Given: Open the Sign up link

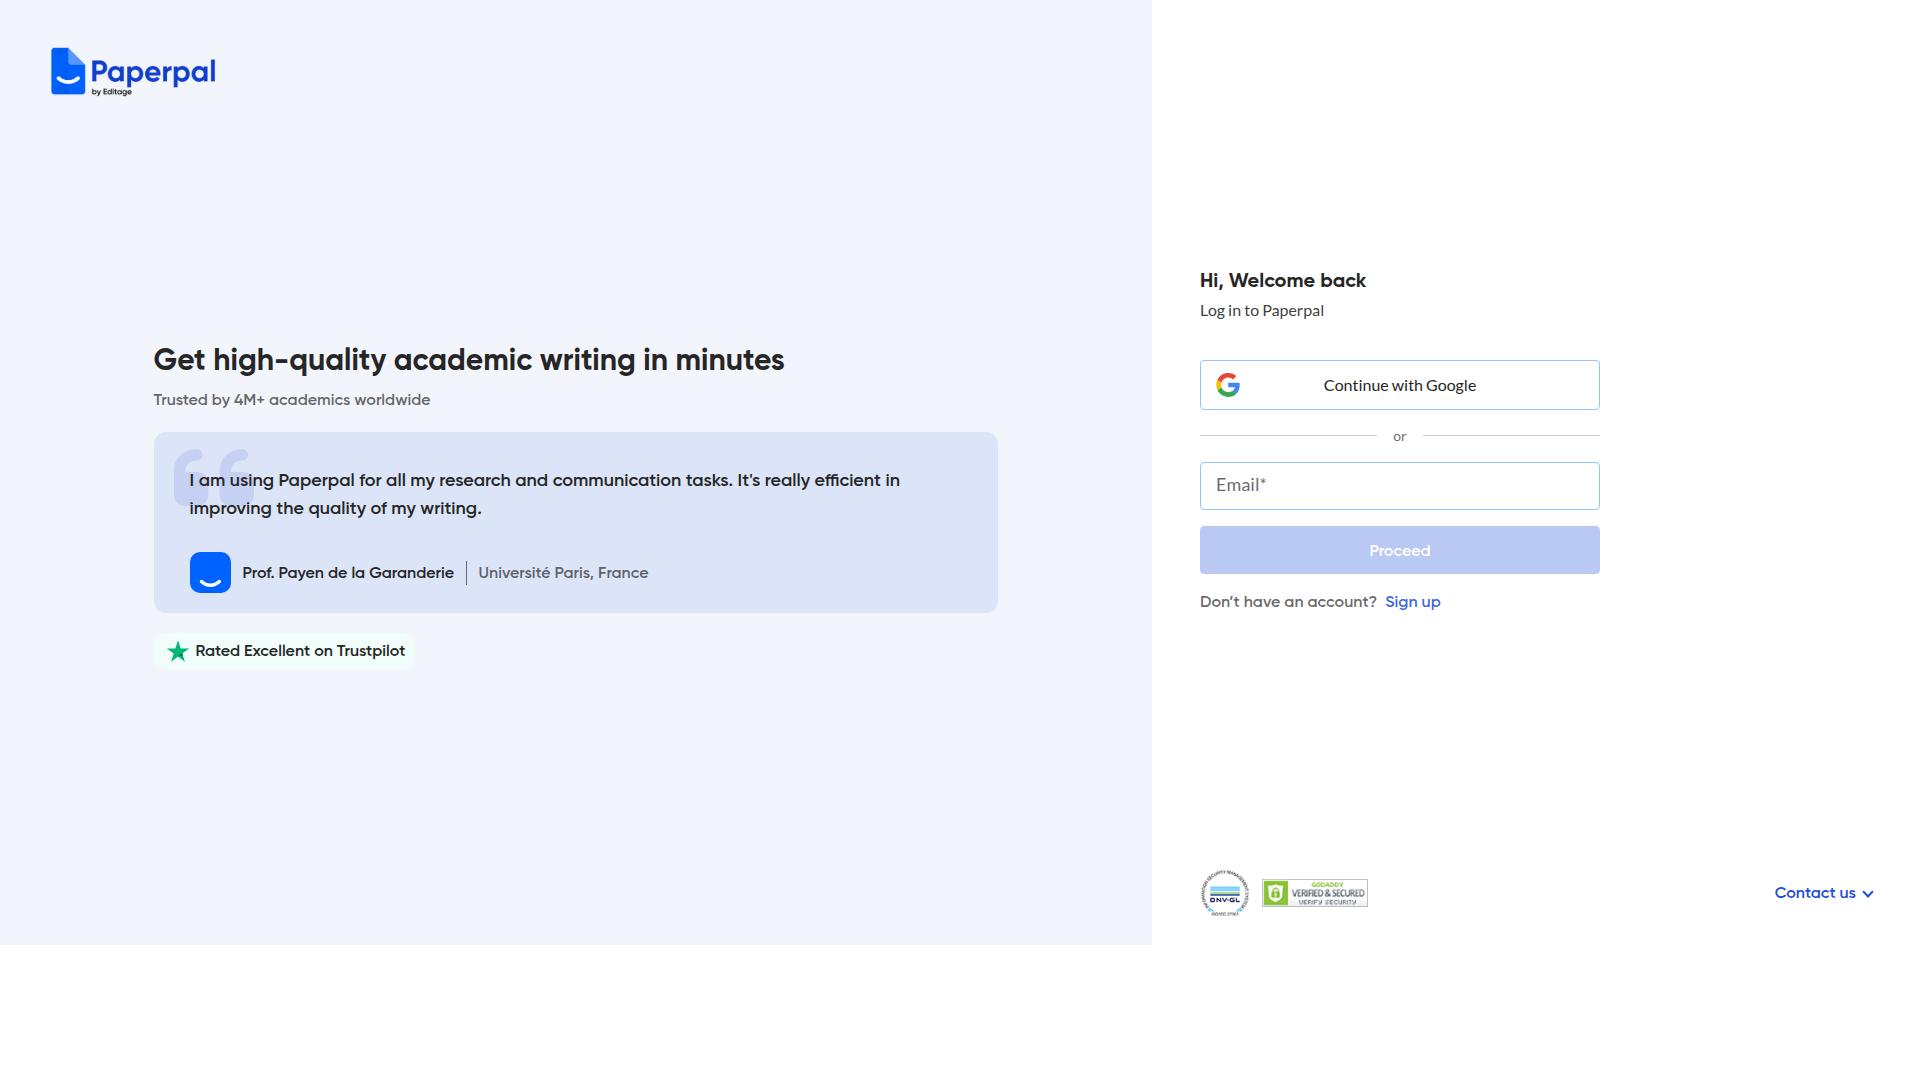Looking at the screenshot, I should 1413,602.
